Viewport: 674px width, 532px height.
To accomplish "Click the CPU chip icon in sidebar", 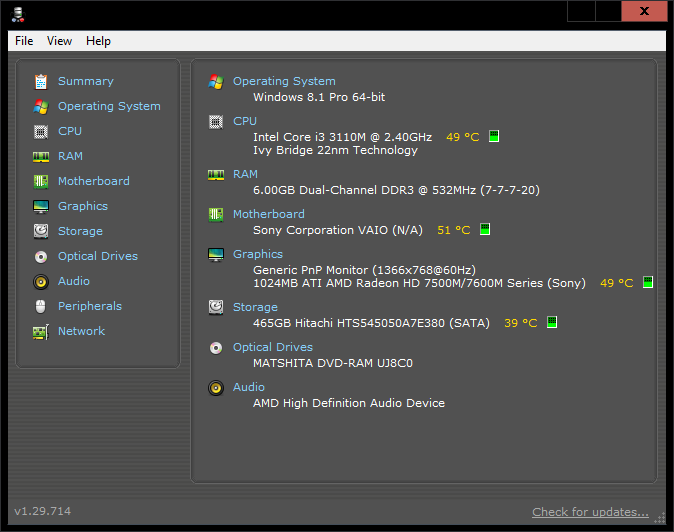I will tap(41, 131).
